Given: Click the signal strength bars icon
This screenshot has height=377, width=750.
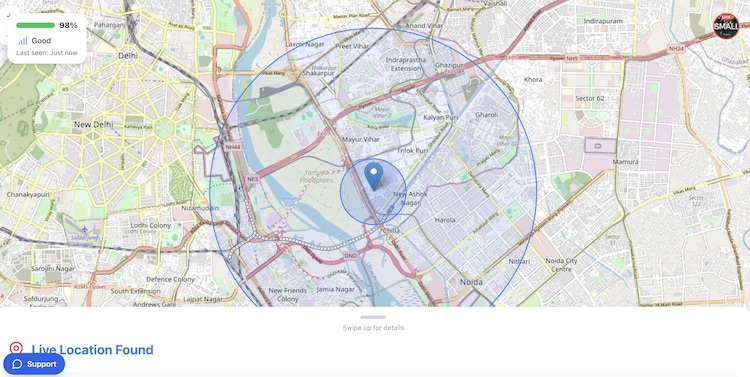Looking at the screenshot, I should pyautogui.click(x=22, y=41).
